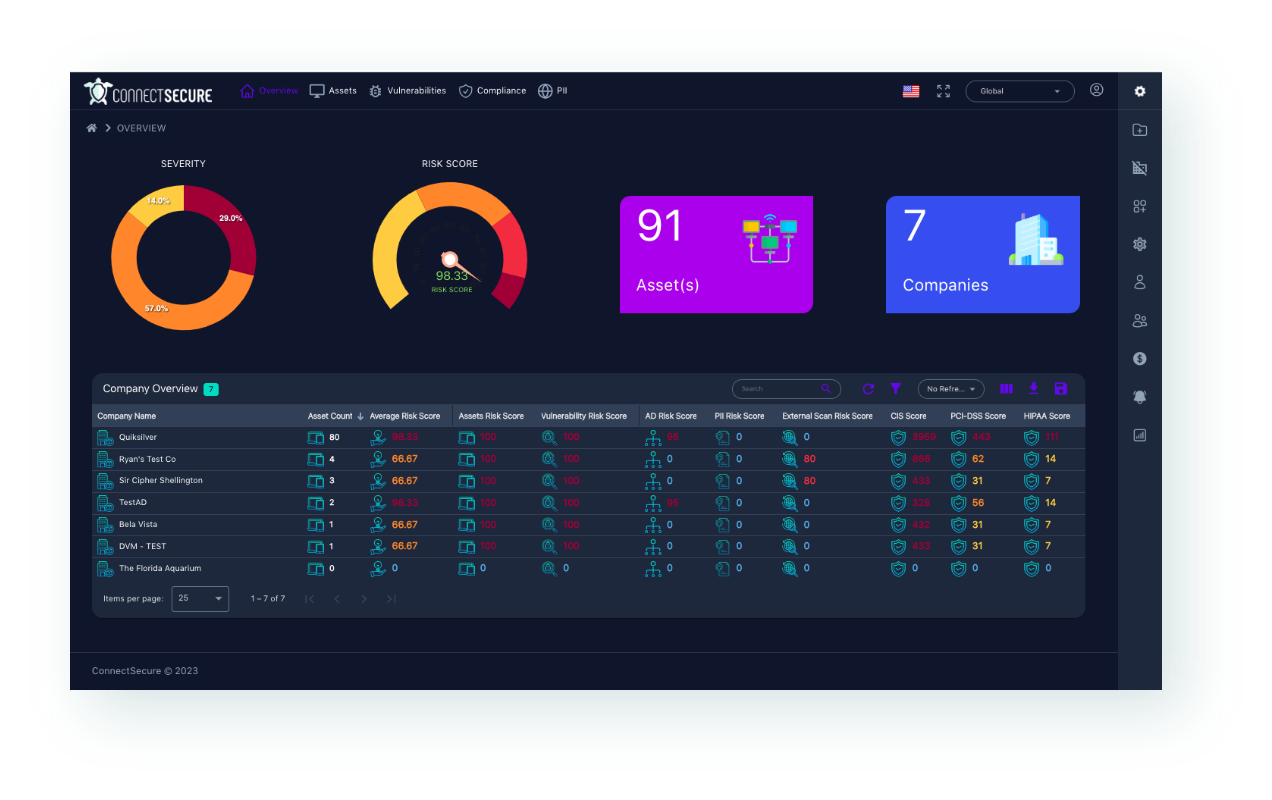
Task: Download the Company Overview table
Action: click(1034, 389)
